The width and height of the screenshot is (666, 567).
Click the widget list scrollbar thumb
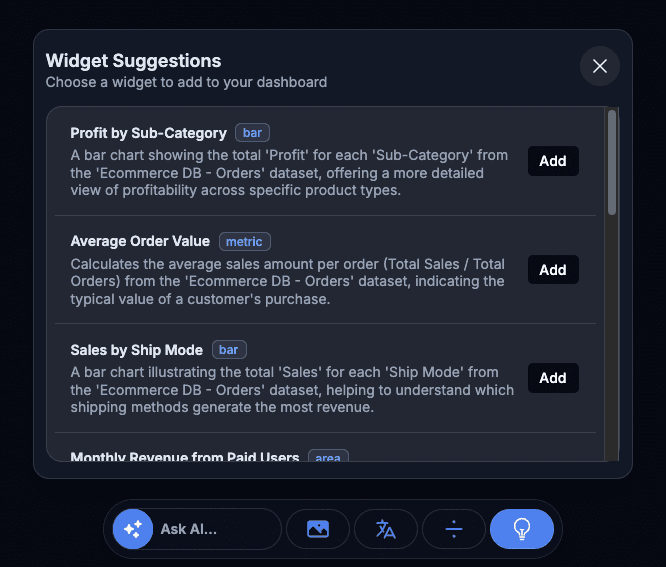click(x=612, y=160)
